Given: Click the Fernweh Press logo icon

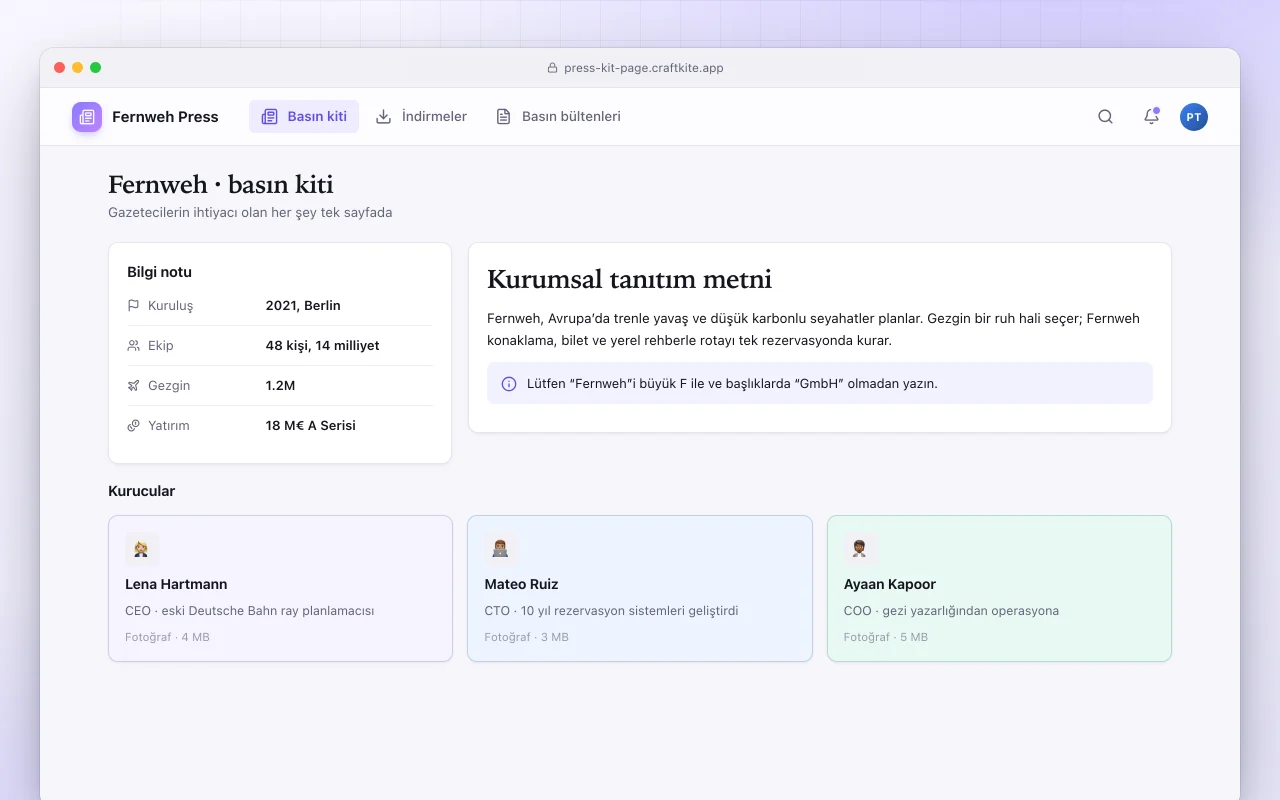Looking at the screenshot, I should tap(87, 117).
